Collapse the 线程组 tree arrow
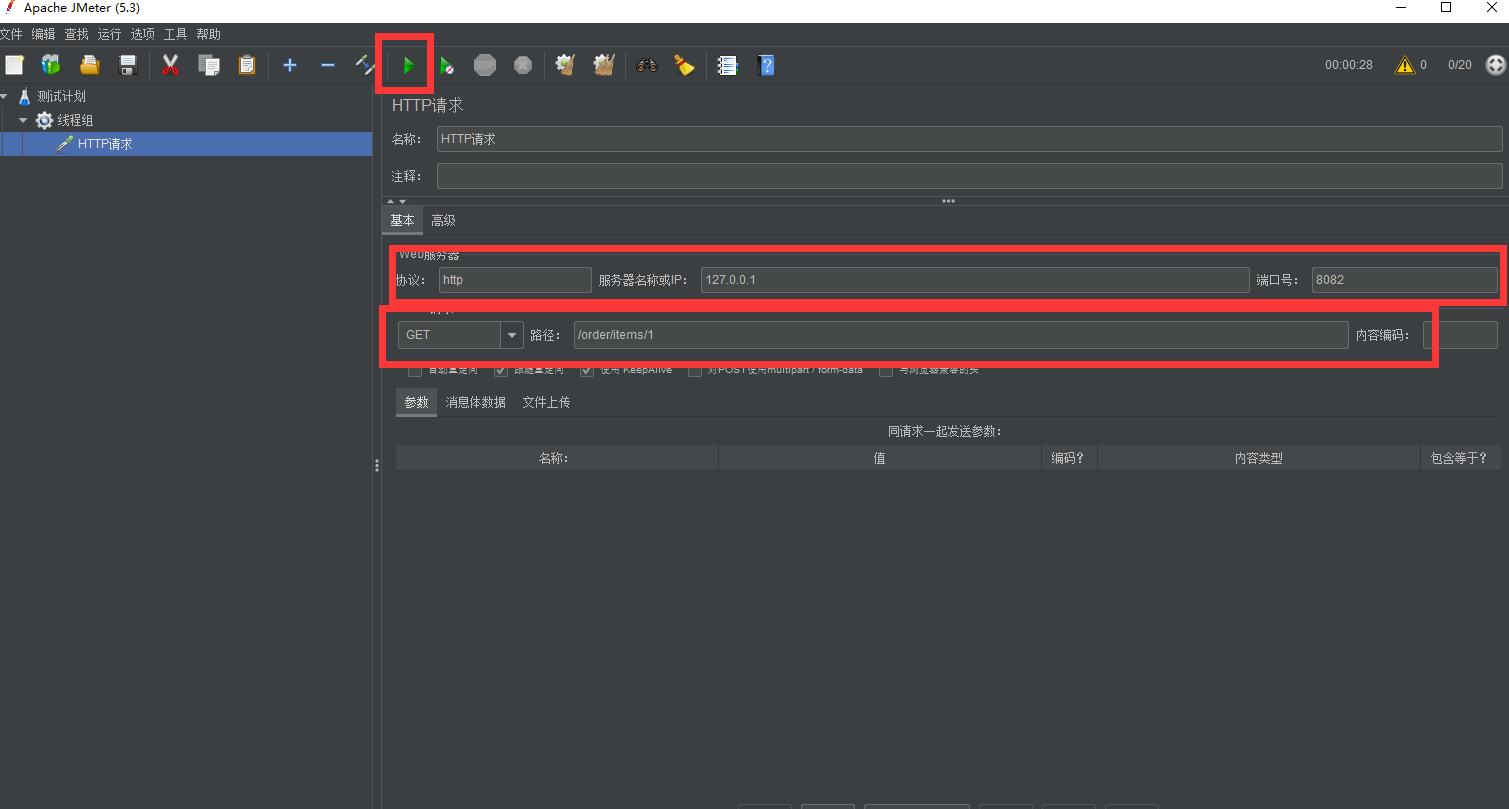This screenshot has width=1509, height=809. point(23,120)
